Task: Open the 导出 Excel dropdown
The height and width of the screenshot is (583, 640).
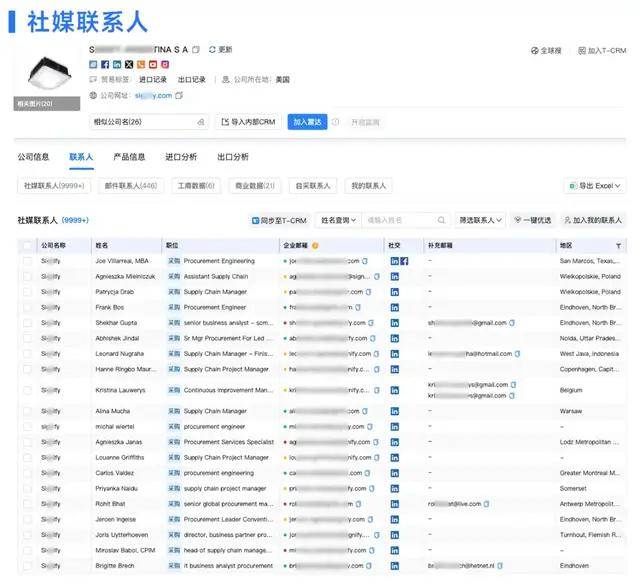Action: point(595,186)
